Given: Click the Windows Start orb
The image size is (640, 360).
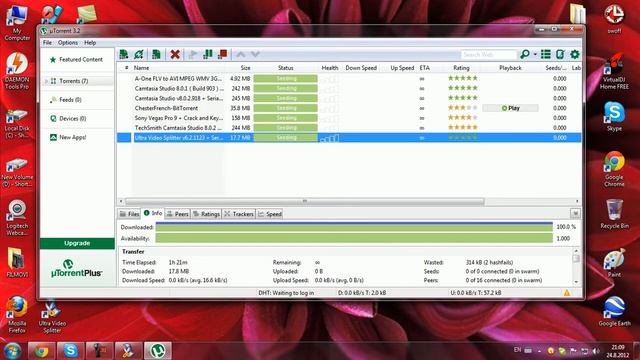Looking at the screenshot, I should point(12,351).
